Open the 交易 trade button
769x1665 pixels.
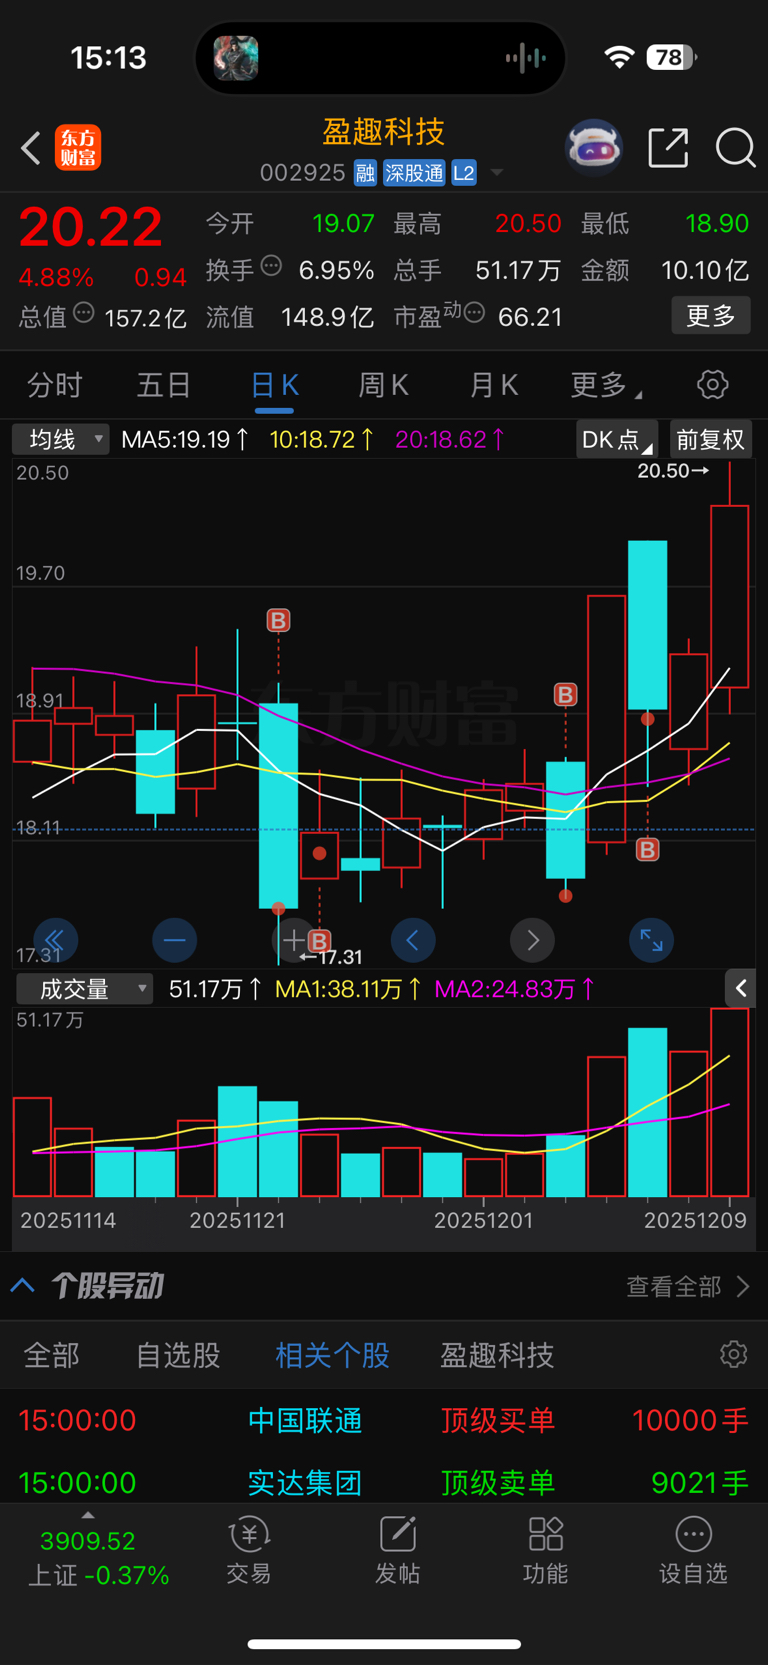[249, 1551]
